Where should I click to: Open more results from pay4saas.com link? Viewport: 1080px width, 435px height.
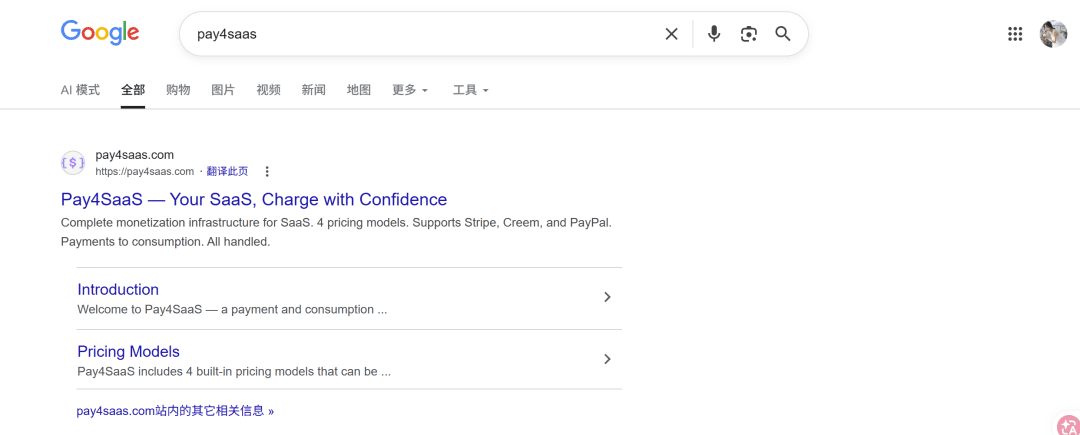(x=175, y=410)
